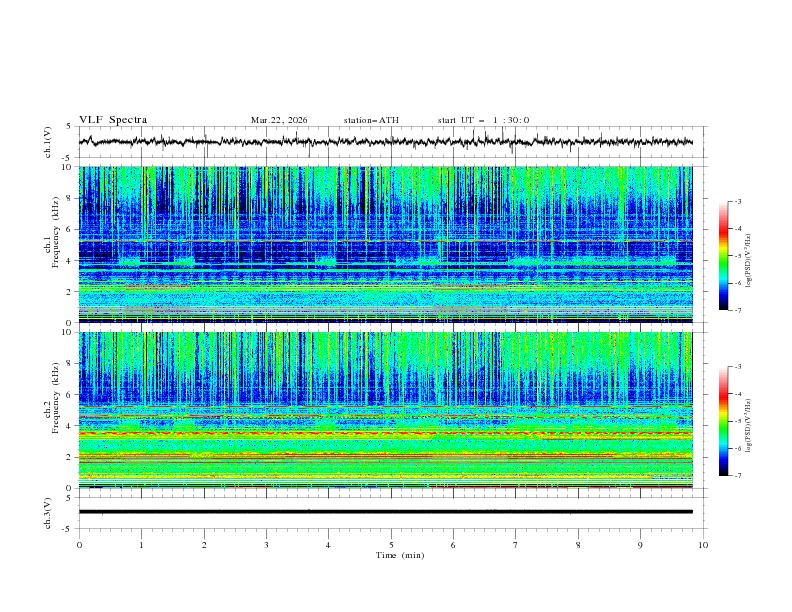Screen dimensions: 792x612
Task: Click time axis tick label "5"
Action: click(x=391, y=545)
